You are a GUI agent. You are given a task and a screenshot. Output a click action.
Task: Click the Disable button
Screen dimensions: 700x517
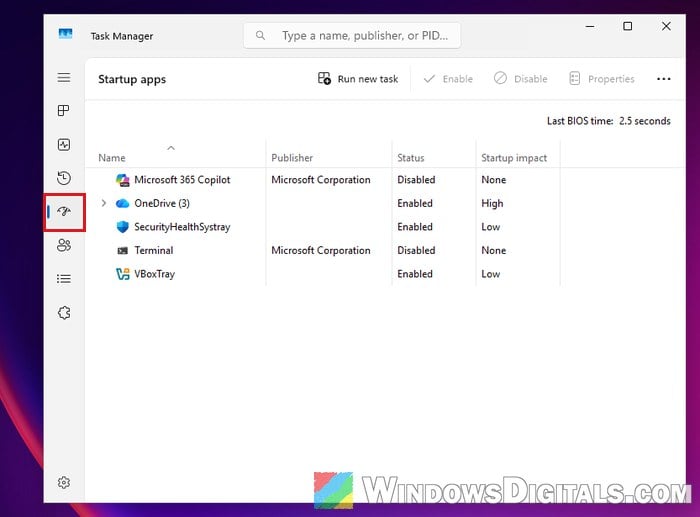521,79
